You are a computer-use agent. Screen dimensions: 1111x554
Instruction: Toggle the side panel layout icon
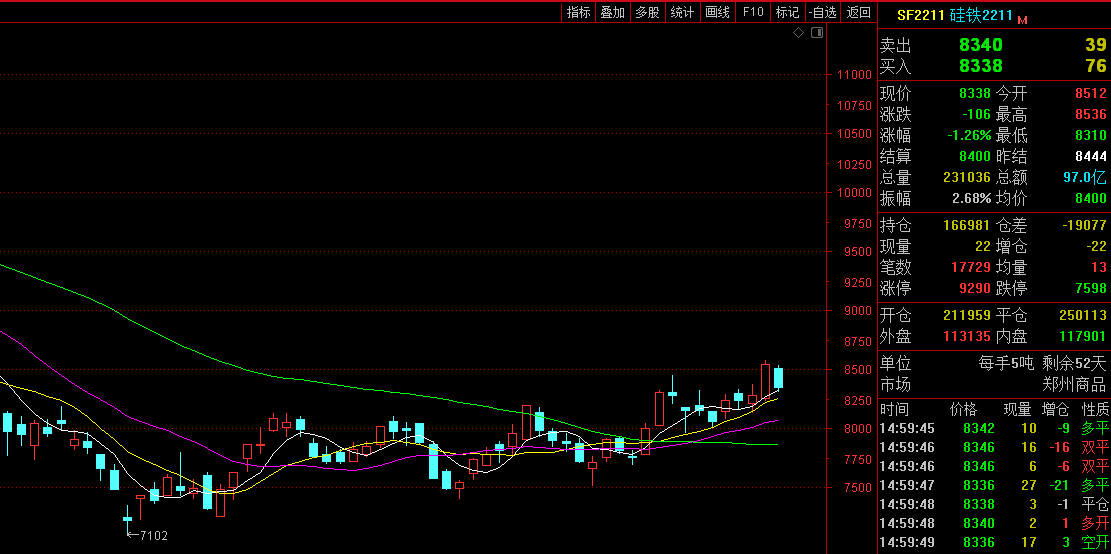point(817,33)
